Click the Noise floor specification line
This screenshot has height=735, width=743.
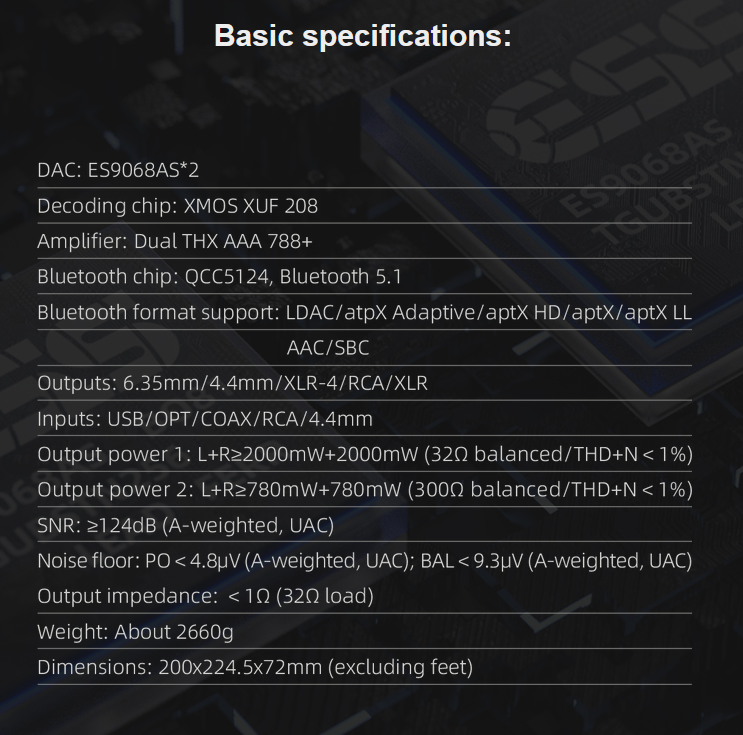click(x=364, y=561)
